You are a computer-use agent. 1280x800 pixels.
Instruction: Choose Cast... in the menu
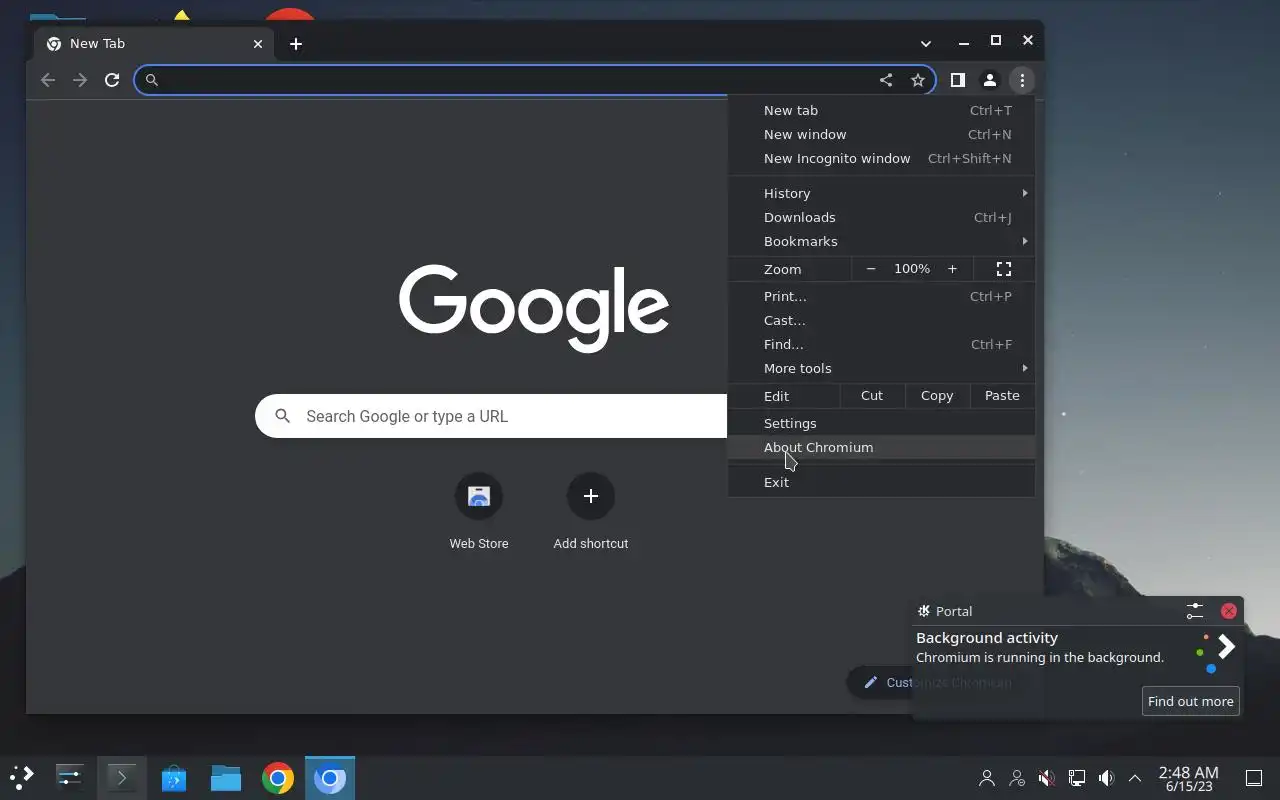tap(881, 320)
